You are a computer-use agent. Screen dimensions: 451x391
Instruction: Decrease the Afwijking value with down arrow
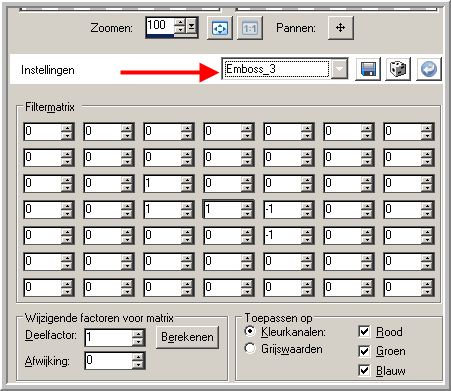pyautogui.click(x=138, y=365)
